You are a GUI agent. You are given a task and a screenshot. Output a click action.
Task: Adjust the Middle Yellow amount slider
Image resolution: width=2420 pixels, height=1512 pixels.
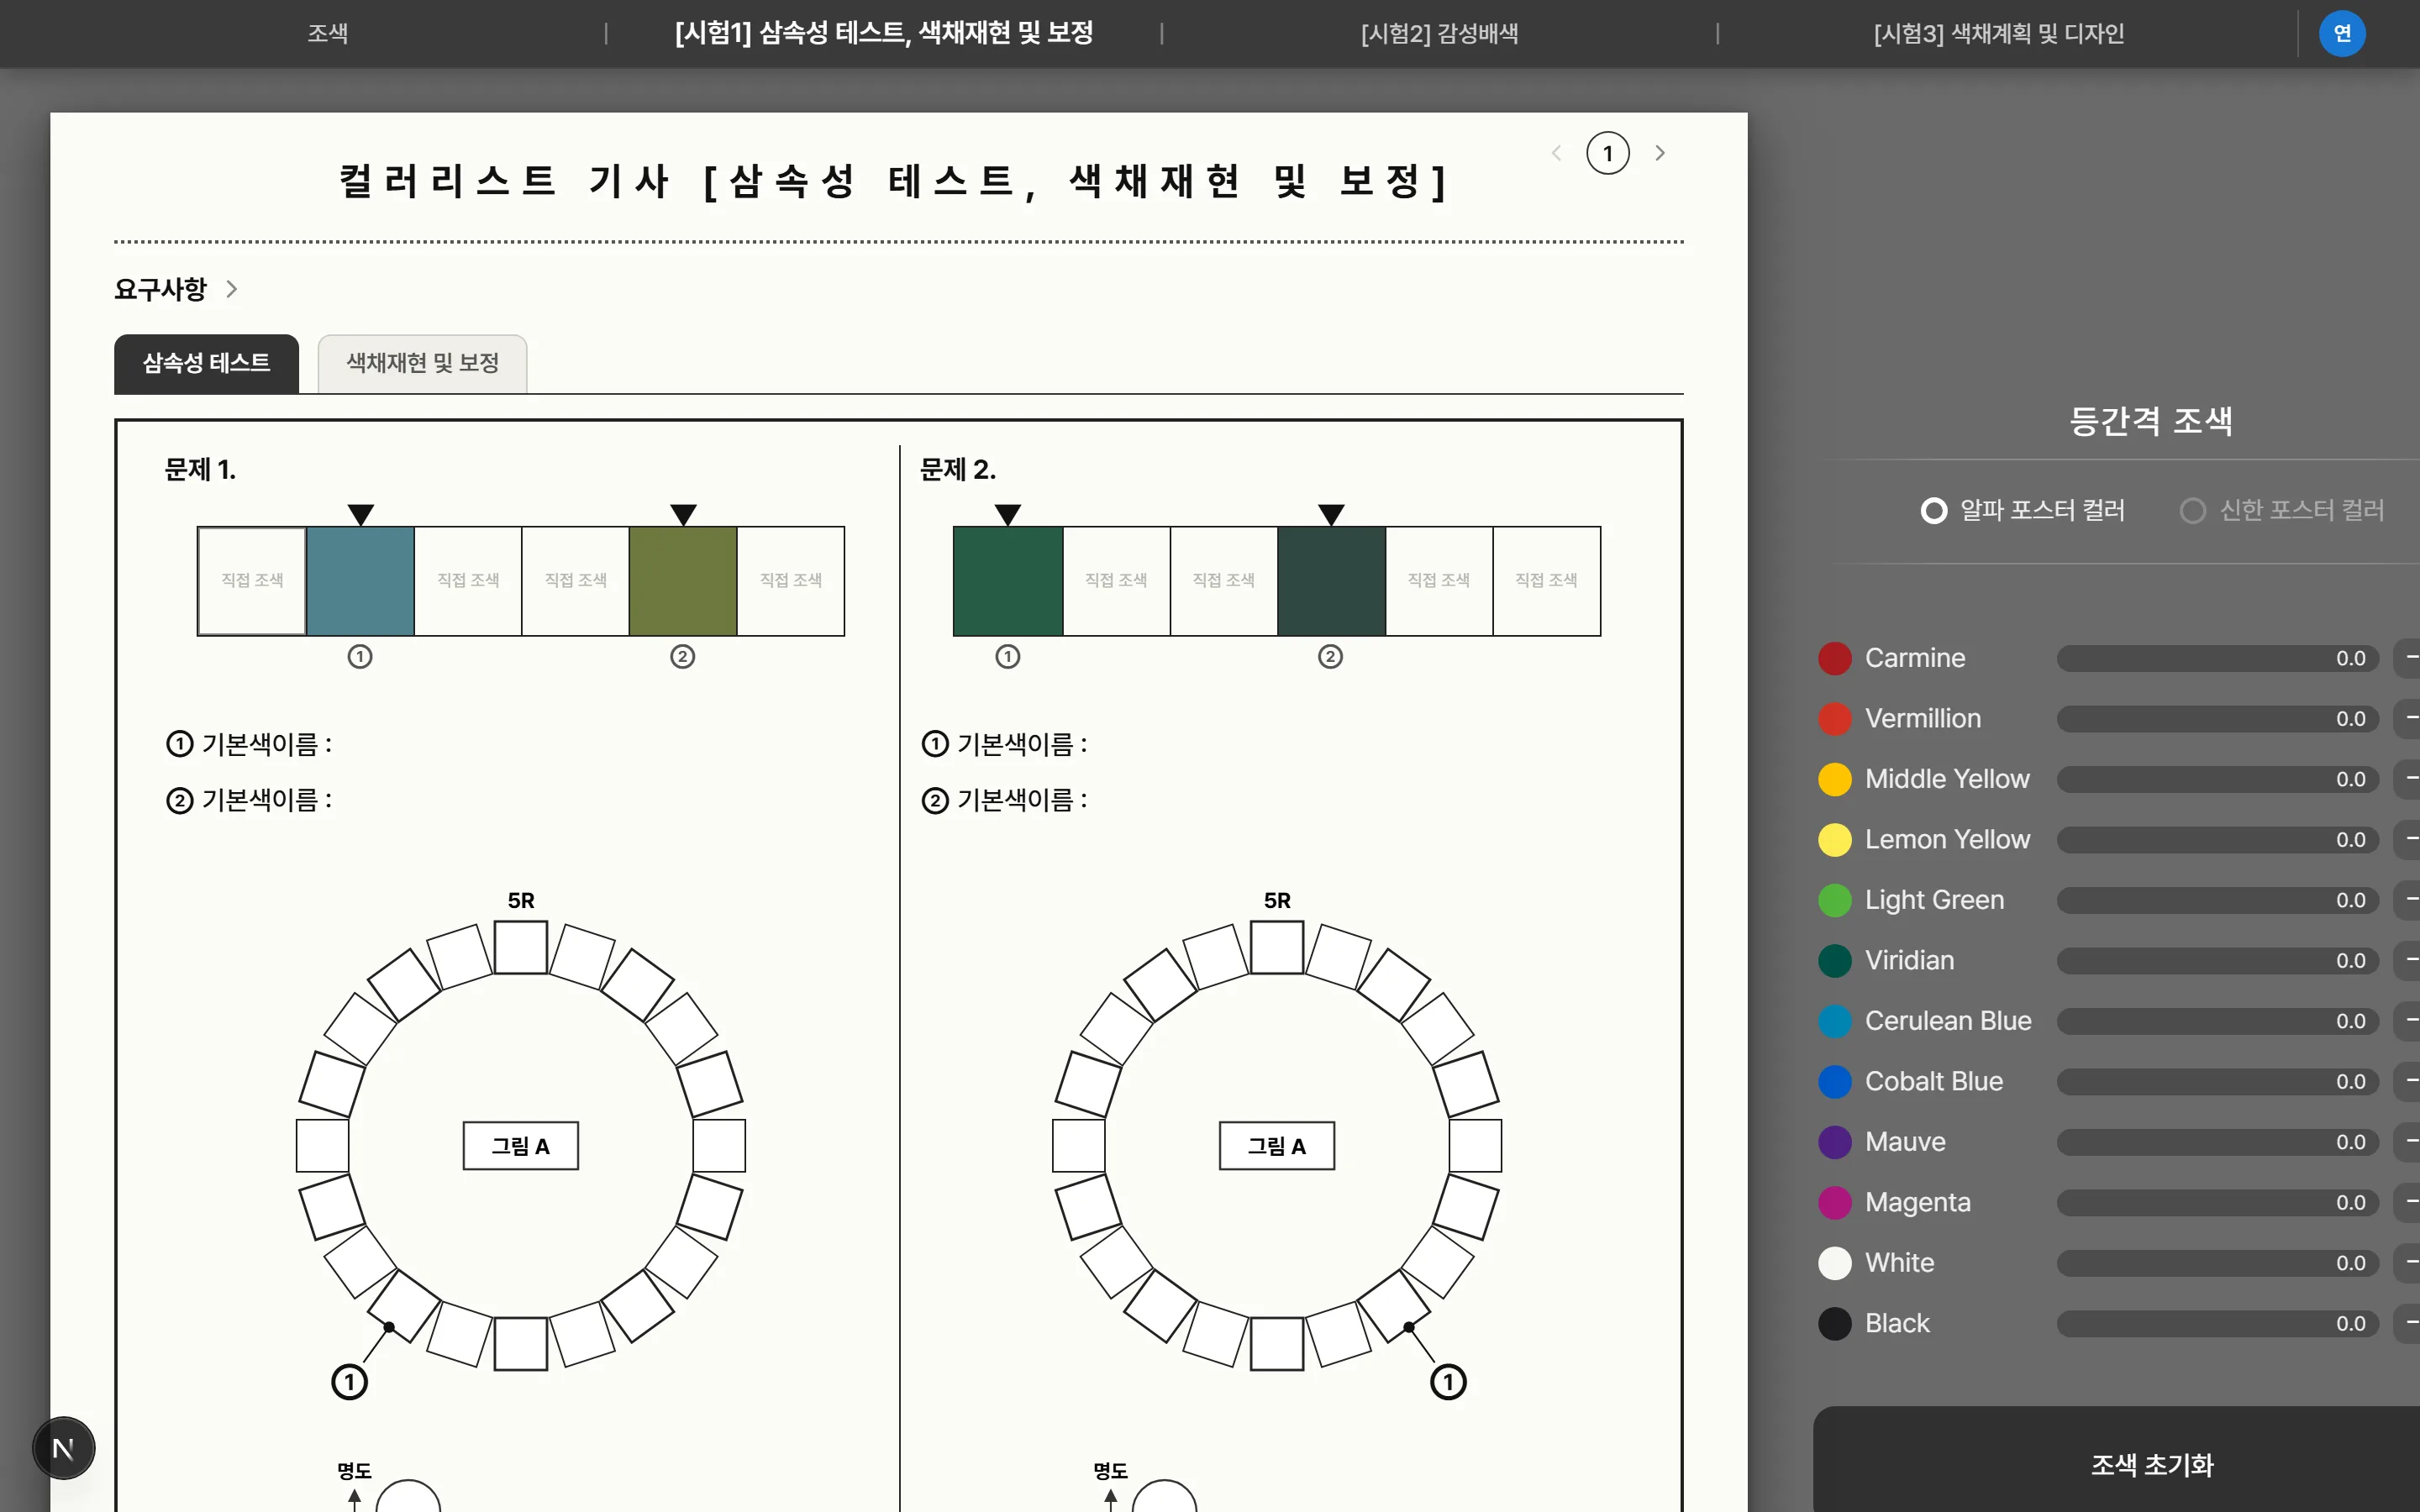click(2218, 779)
